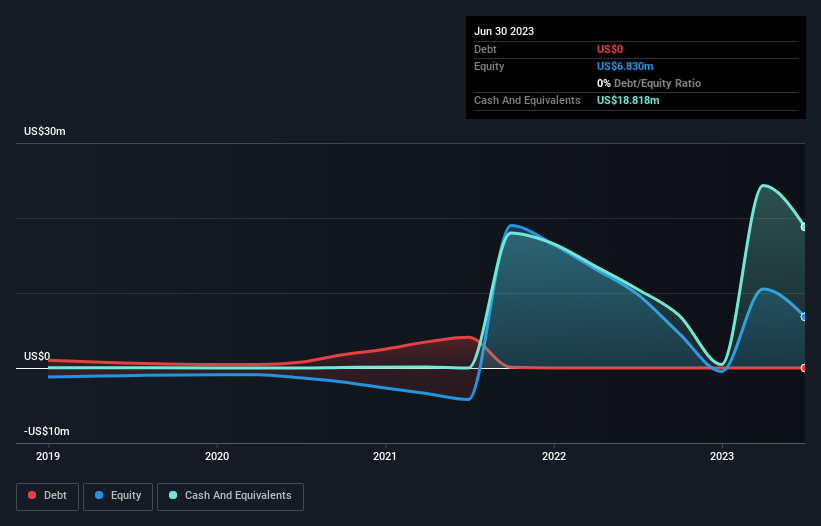Viewport: 821px width, 526px height.
Task: Select the red Debt endpoint marker
Action: [x=804, y=368]
